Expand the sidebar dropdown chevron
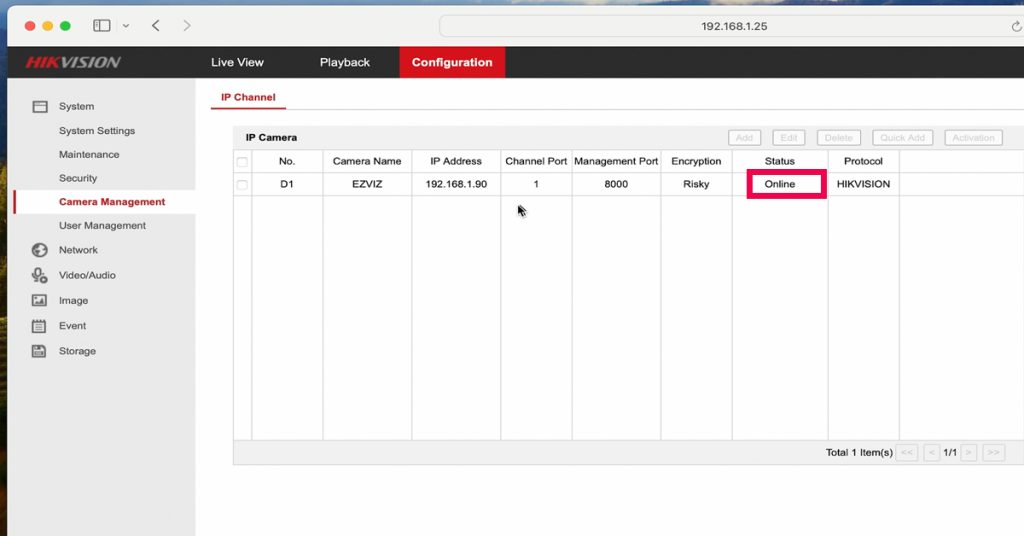The image size is (1024, 536). click(125, 26)
